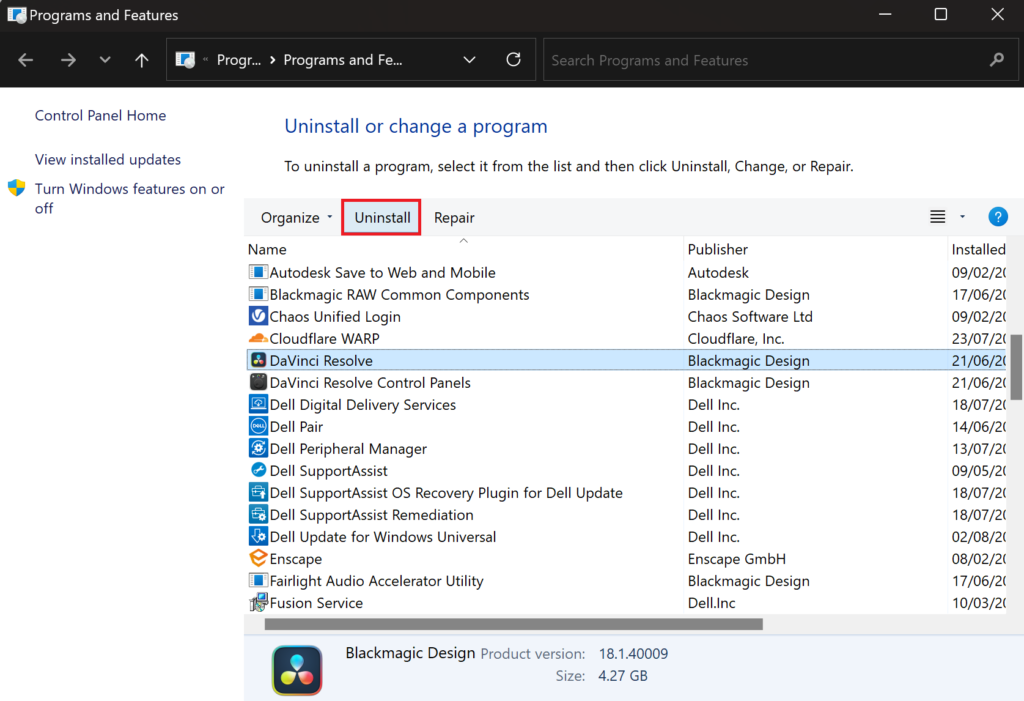Viewport: 1024px width, 701px height.
Task: Click the Enscape orange icon
Action: click(x=258, y=559)
